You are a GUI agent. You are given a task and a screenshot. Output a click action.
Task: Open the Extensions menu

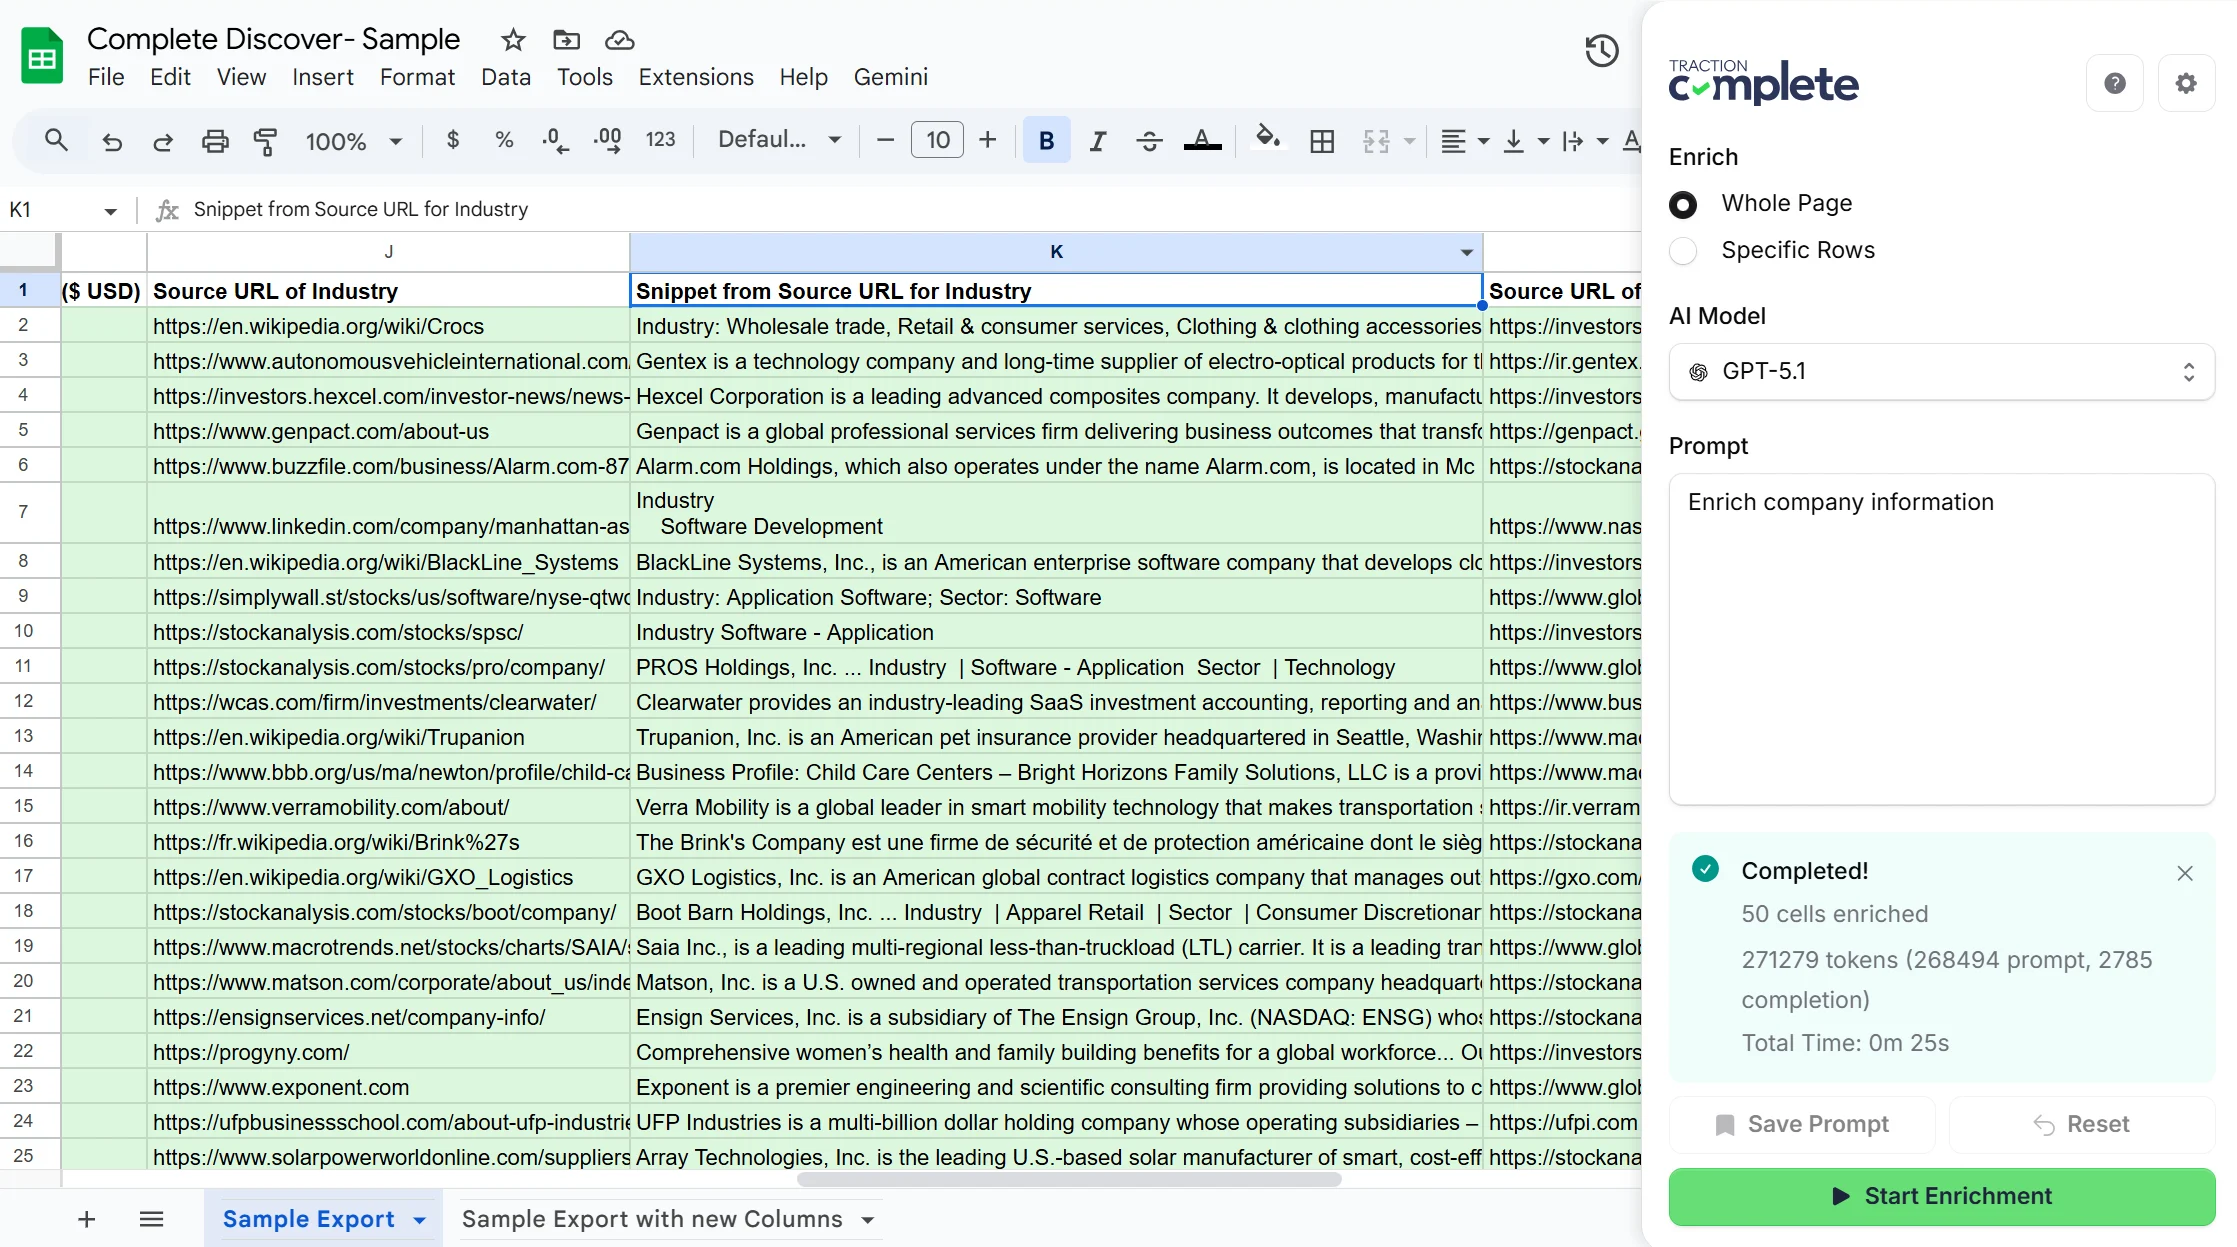click(x=695, y=77)
